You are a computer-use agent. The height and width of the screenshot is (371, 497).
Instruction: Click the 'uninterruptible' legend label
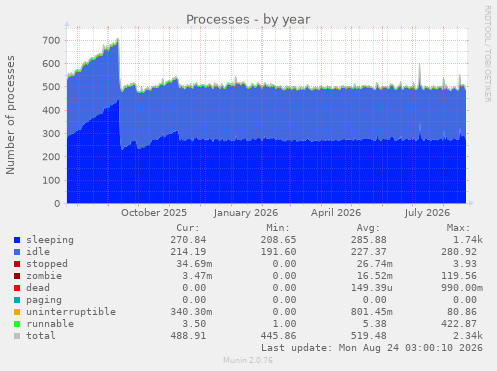71,312
